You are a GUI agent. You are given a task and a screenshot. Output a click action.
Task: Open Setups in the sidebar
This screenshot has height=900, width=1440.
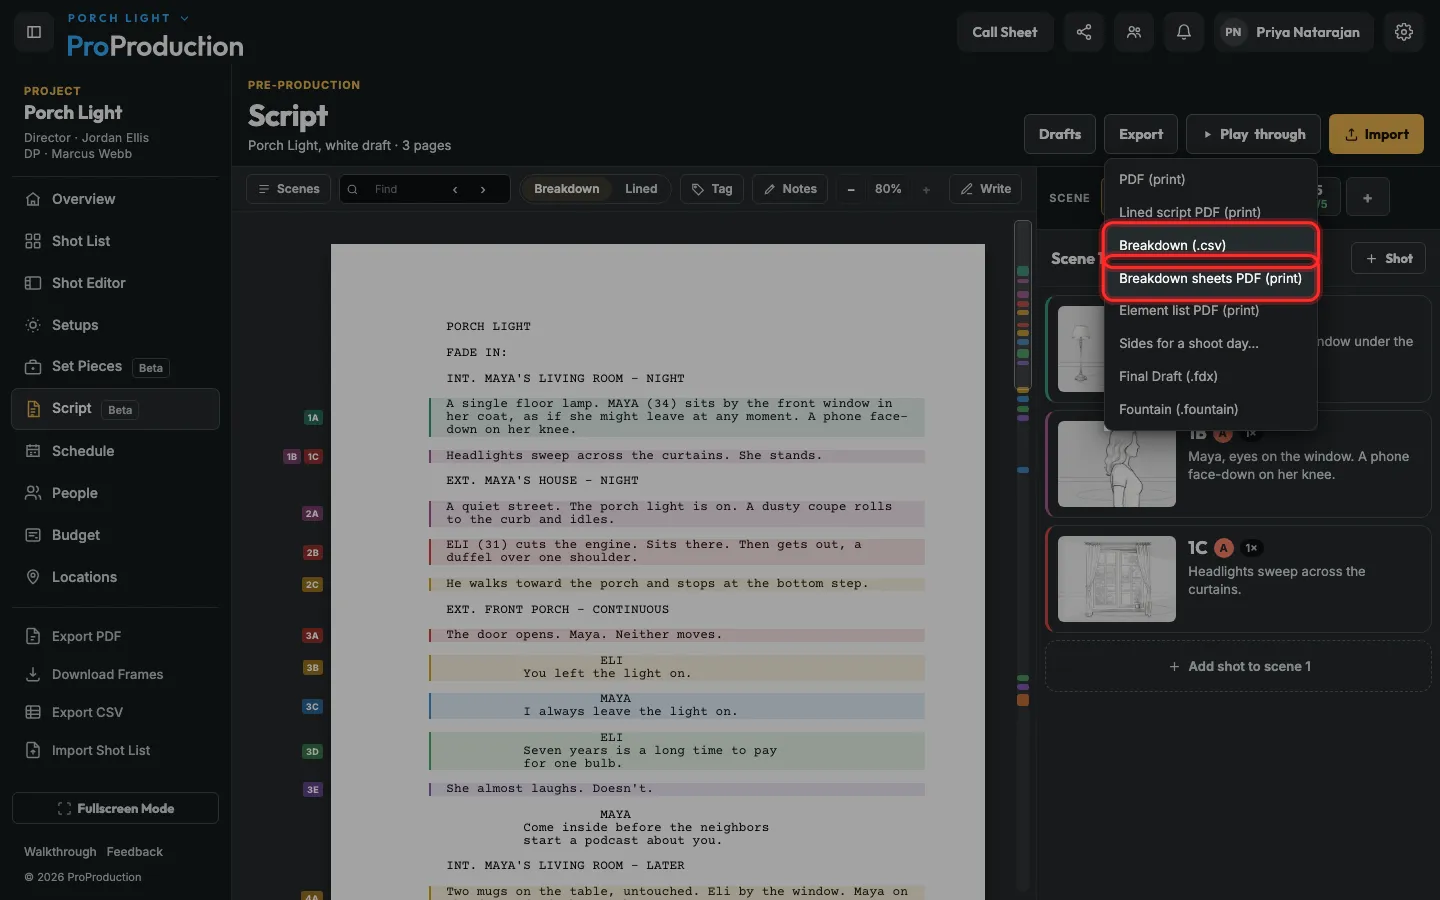click(x=116, y=325)
